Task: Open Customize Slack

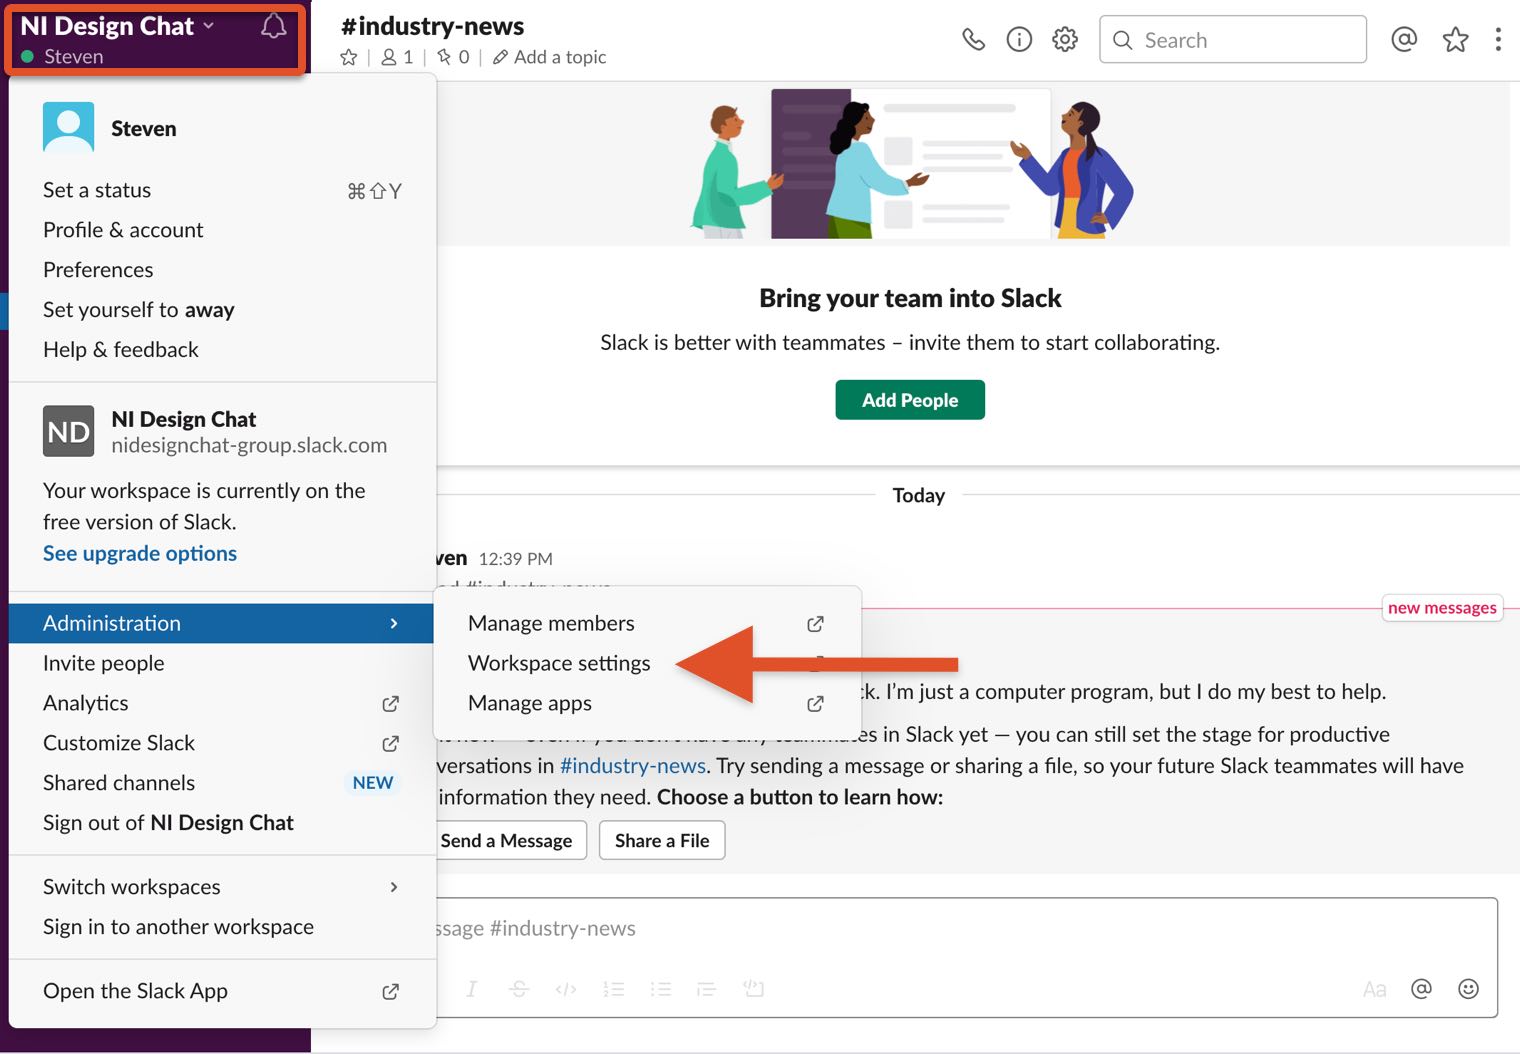Action: point(221,743)
